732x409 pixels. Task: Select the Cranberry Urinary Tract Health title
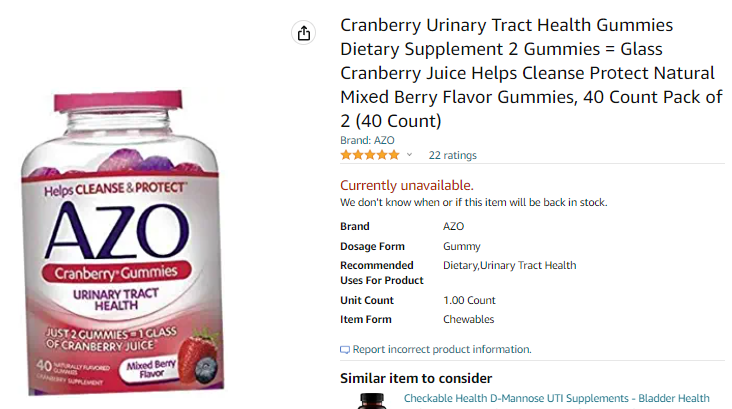point(531,73)
